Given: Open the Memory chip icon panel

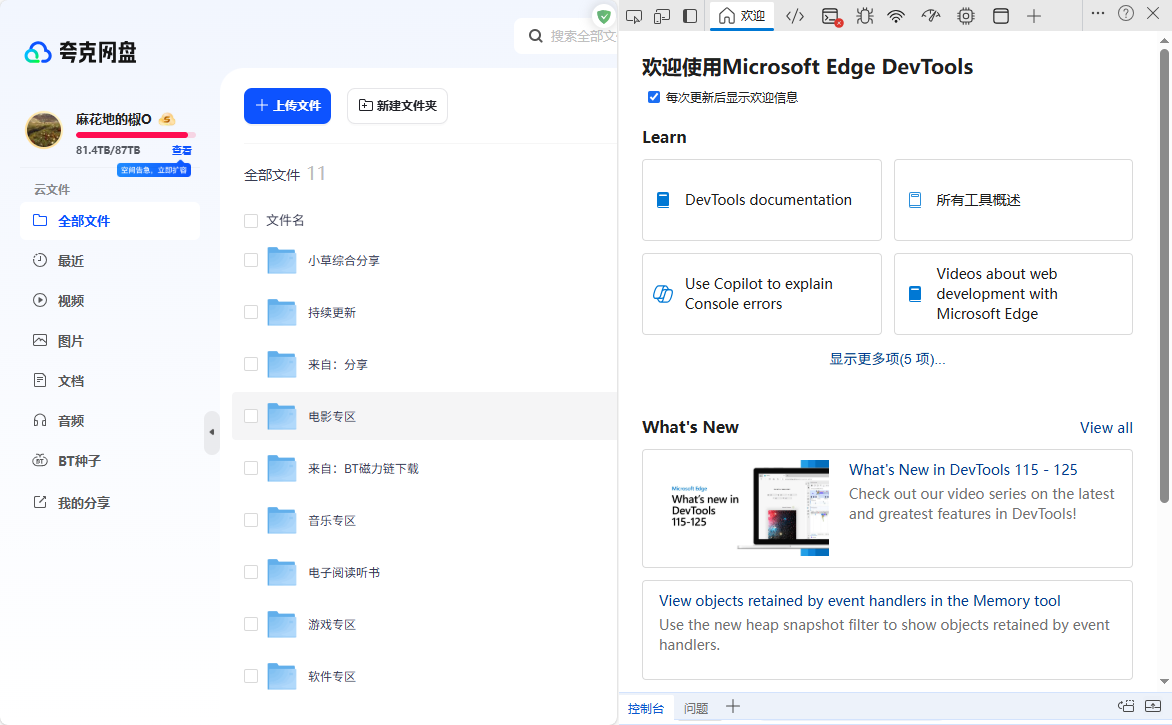Looking at the screenshot, I should [x=965, y=16].
